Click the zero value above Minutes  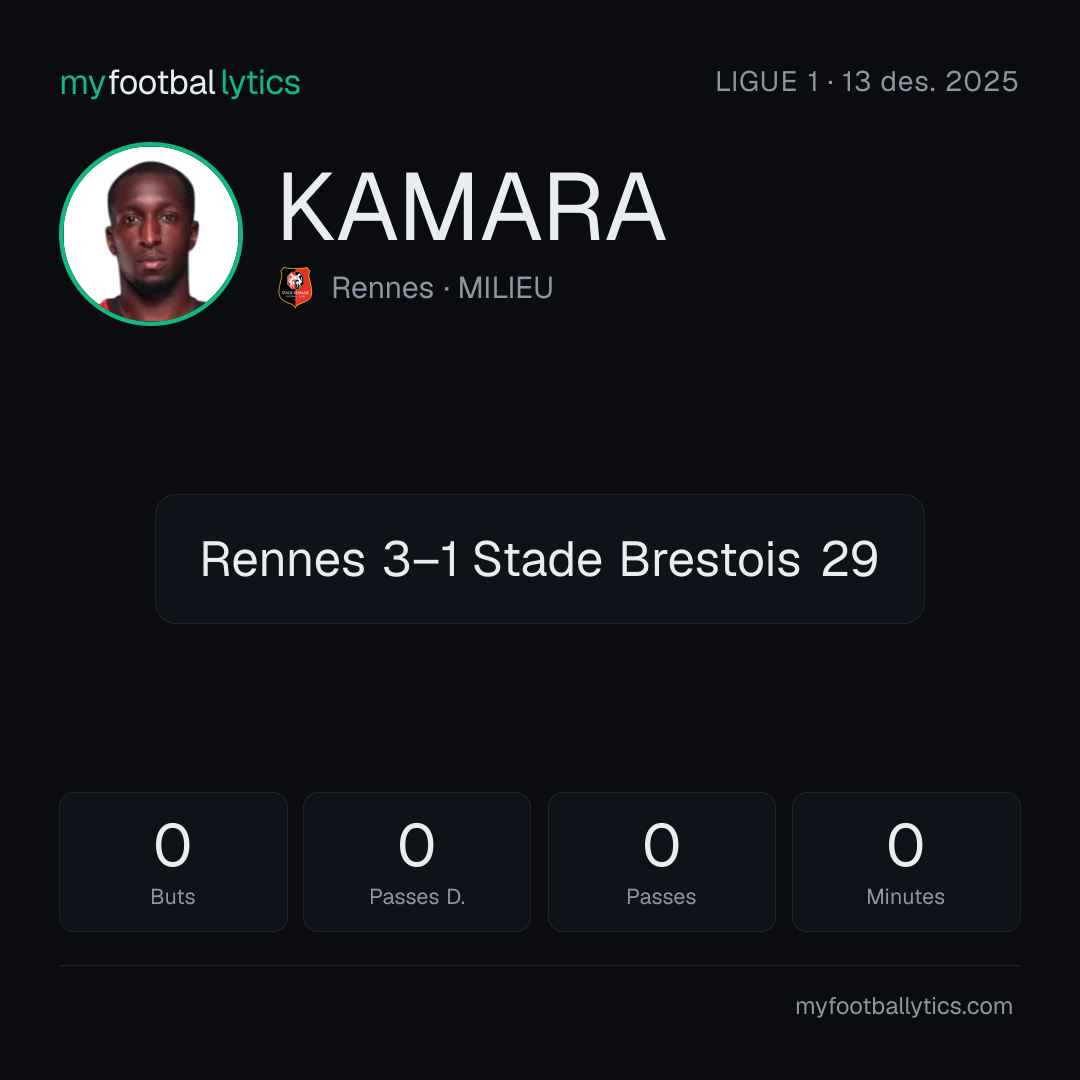pos(905,845)
